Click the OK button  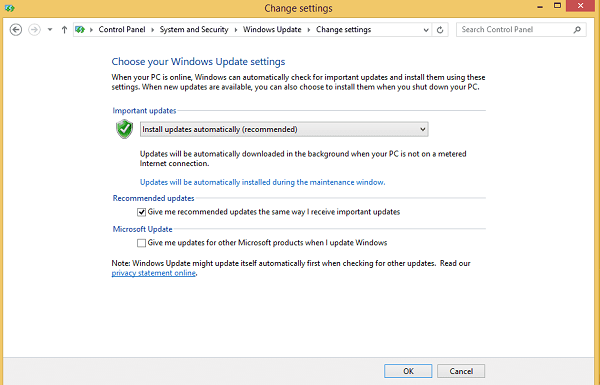(408, 371)
